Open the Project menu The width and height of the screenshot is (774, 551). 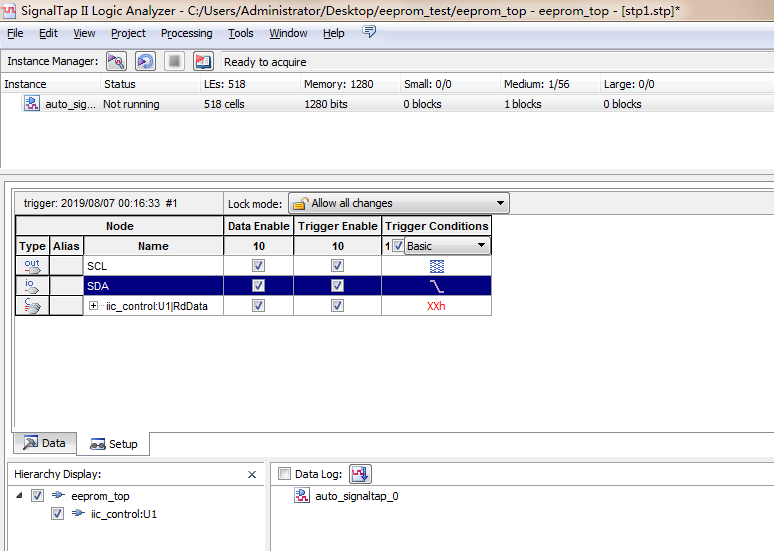pos(128,33)
